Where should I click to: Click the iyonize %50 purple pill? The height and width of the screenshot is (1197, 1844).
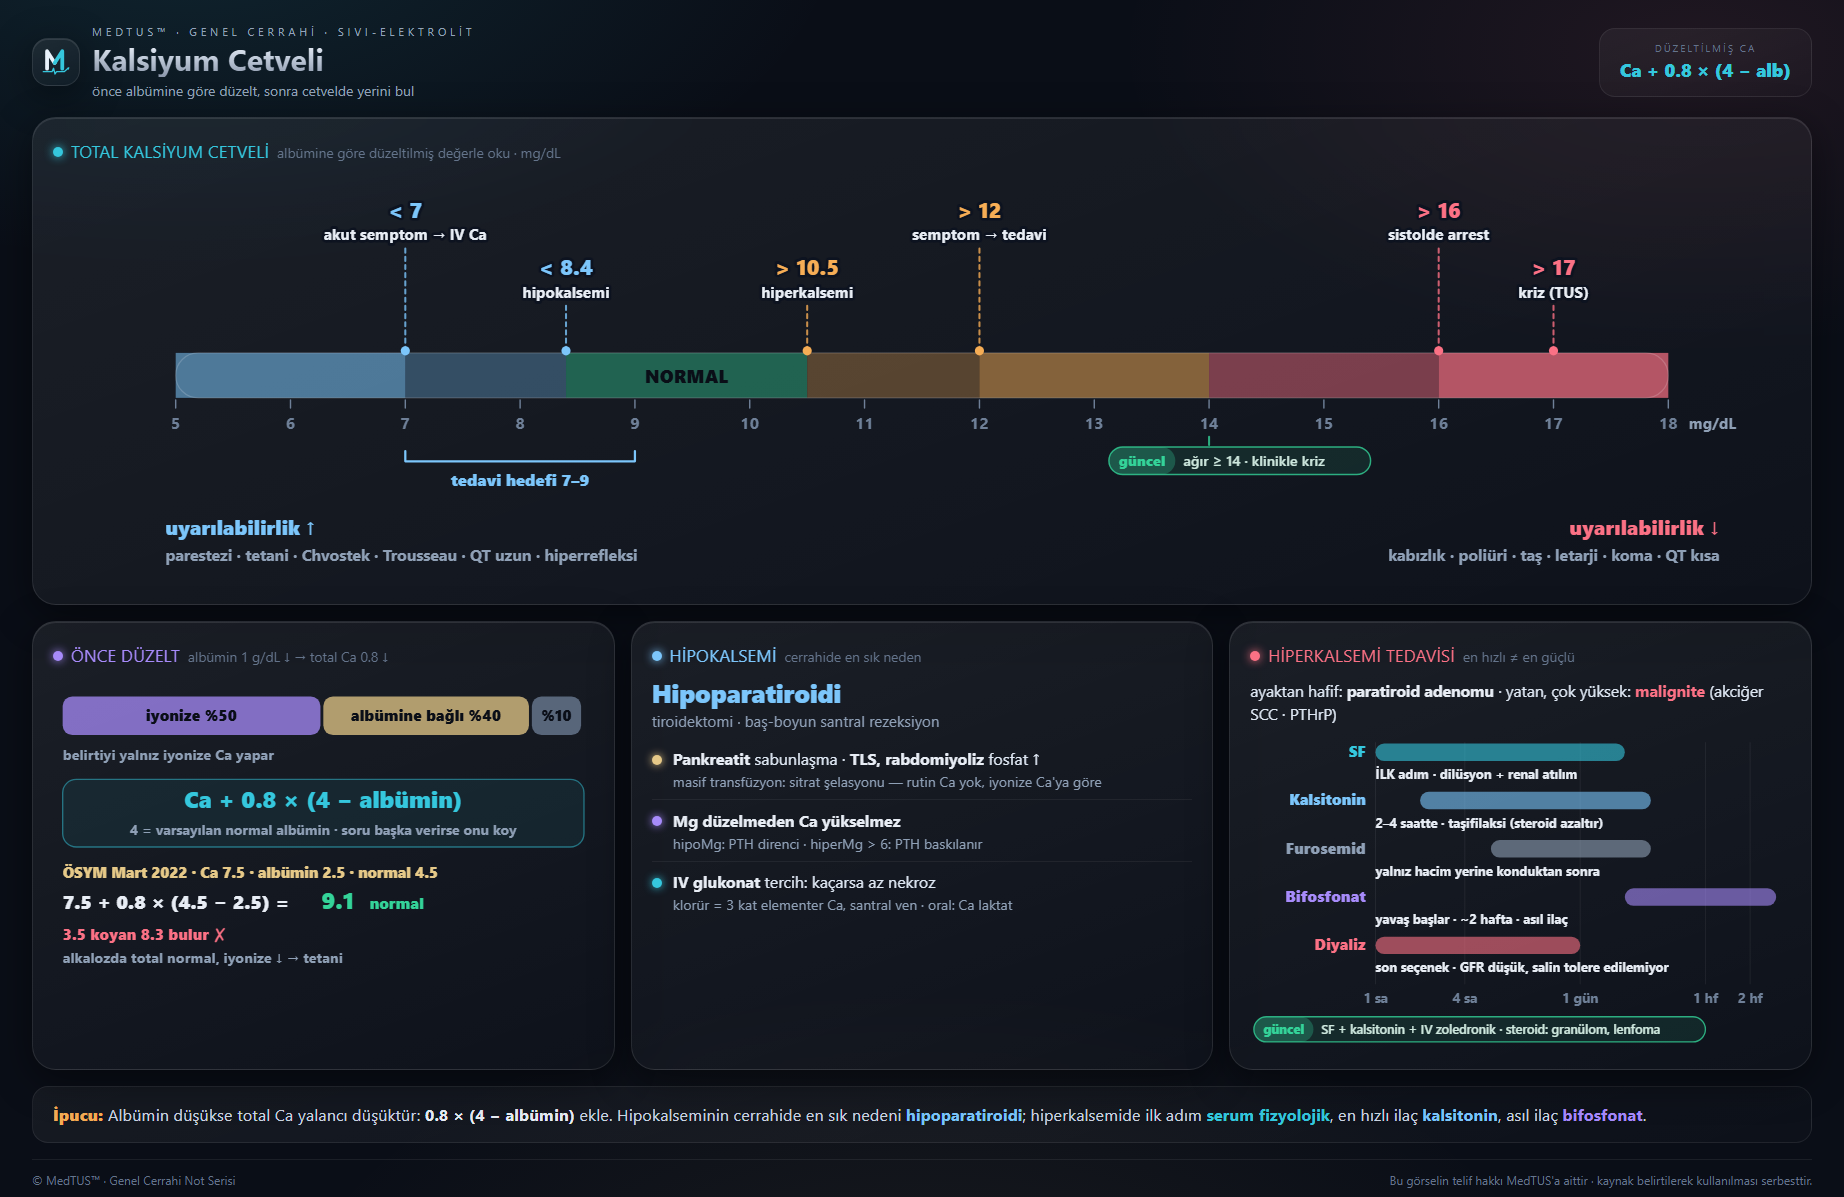point(191,716)
